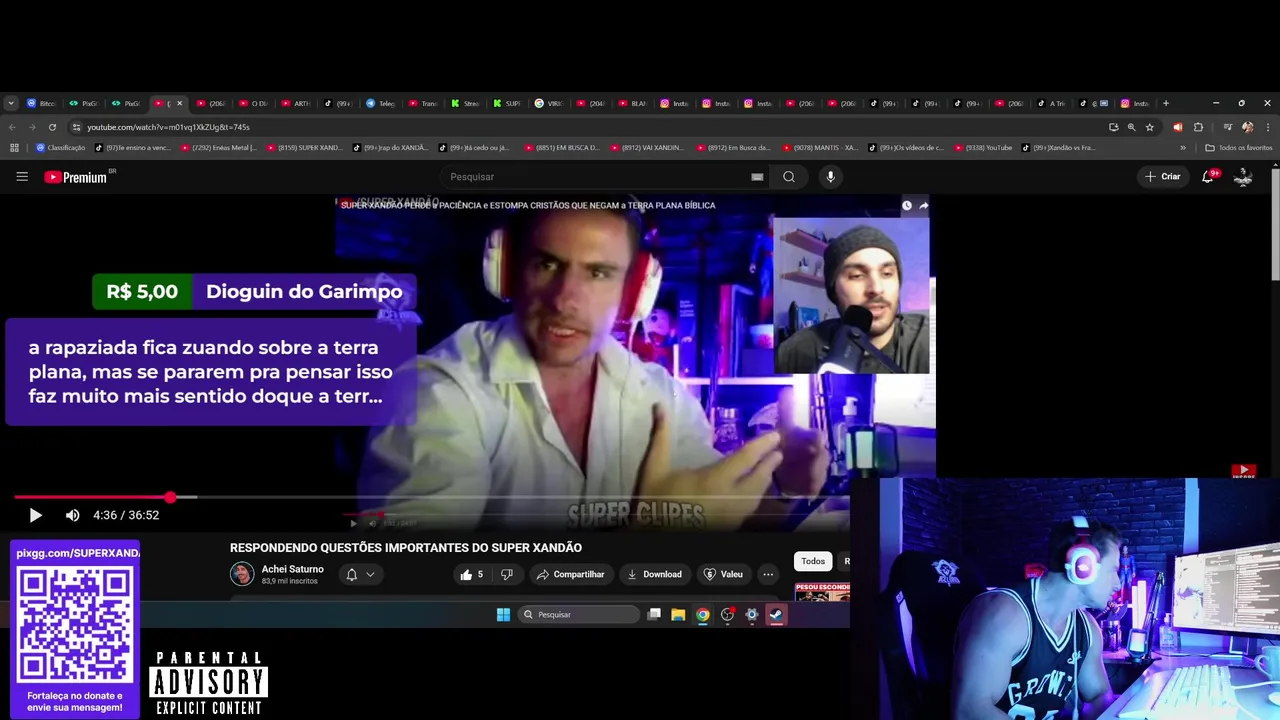Click the Criar create button
Image resolution: width=1280 pixels, height=720 pixels.
(1163, 176)
